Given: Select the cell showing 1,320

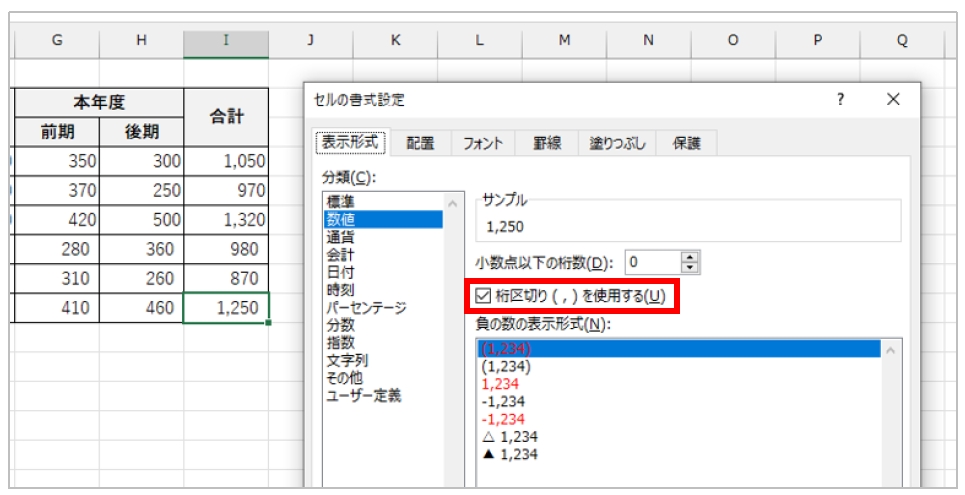Looking at the screenshot, I should pyautogui.click(x=226, y=220).
